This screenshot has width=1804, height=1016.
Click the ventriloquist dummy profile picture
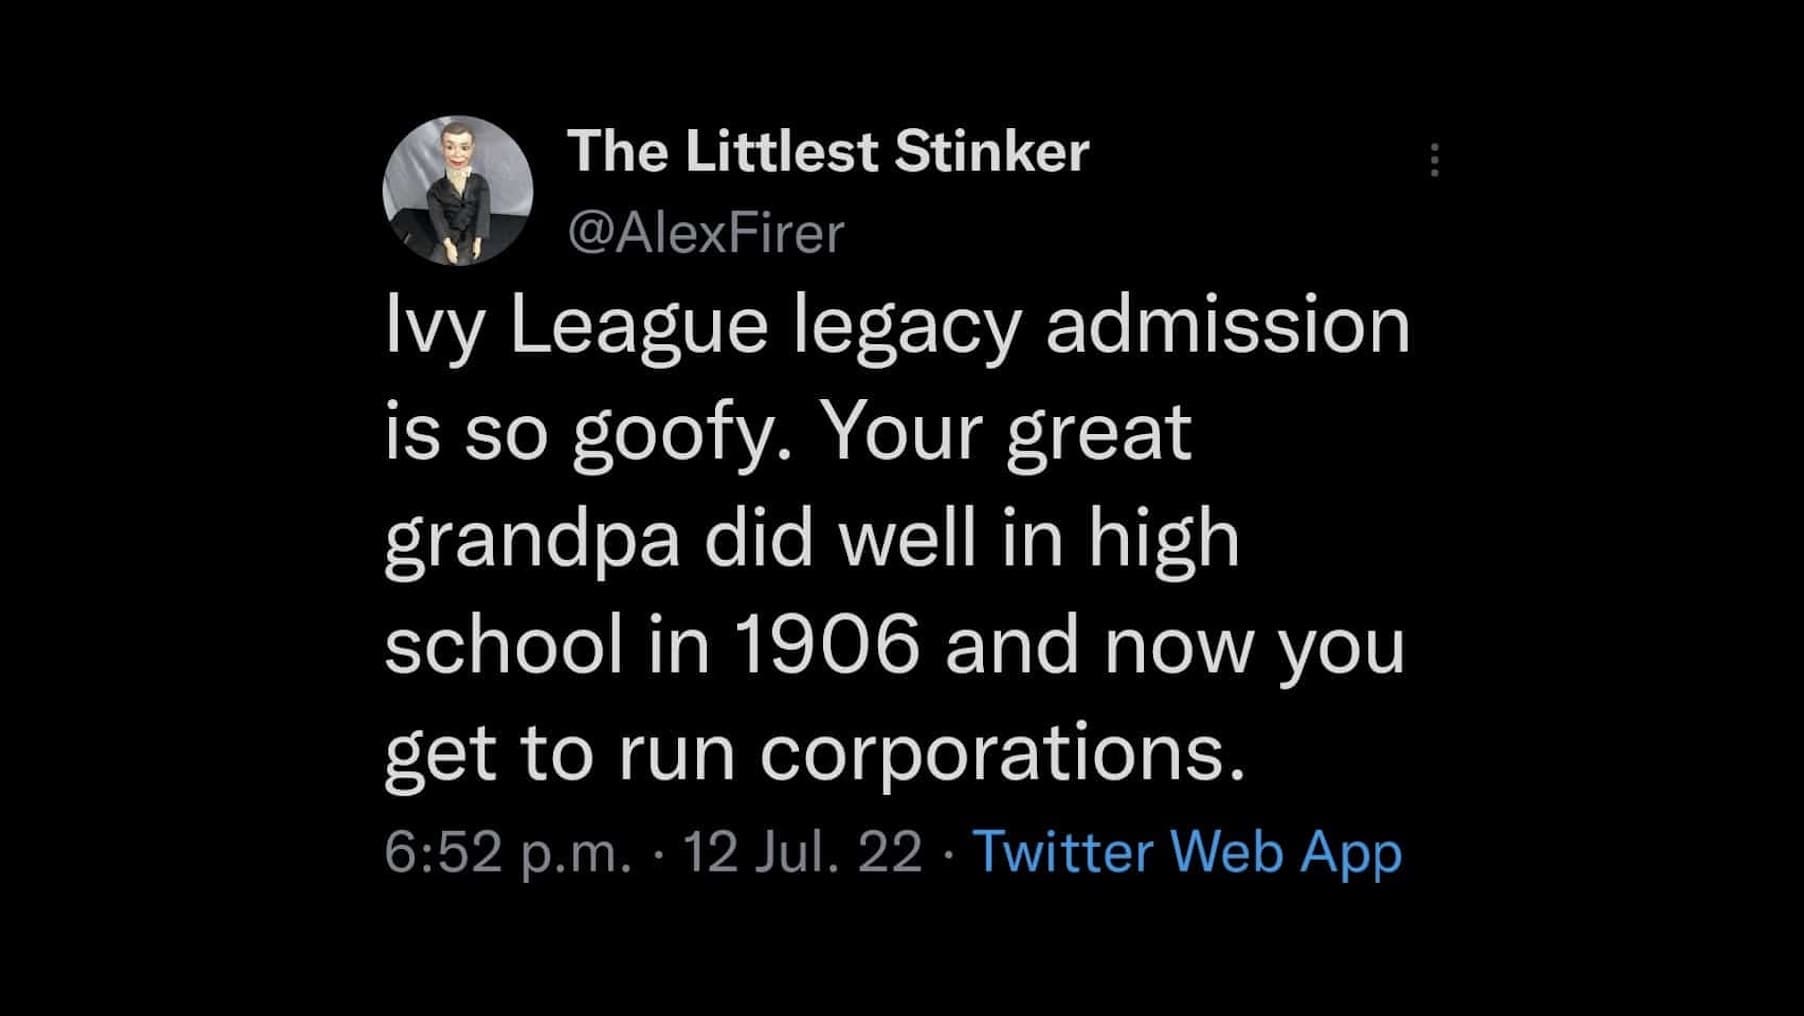pos(458,190)
